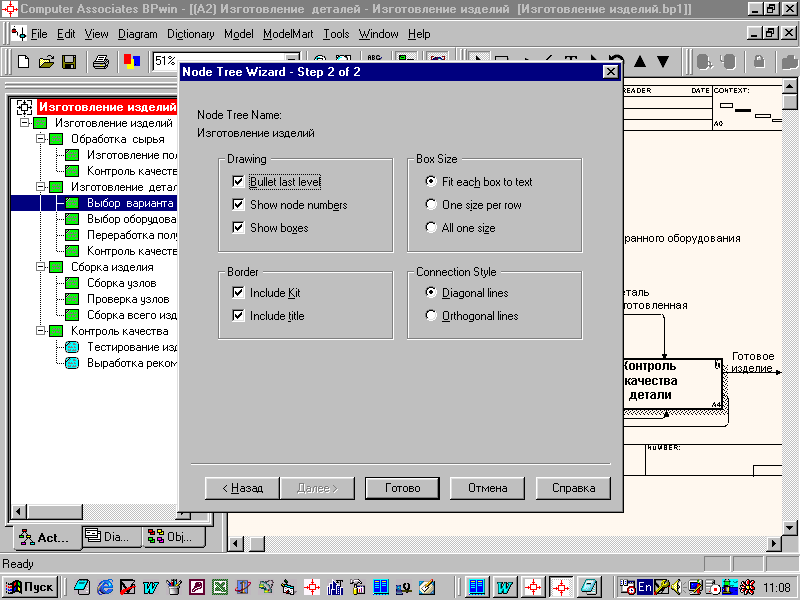Collapse the Контроль качества tree node
This screenshot has height=600, width=800.
click(x=40, y=331)
